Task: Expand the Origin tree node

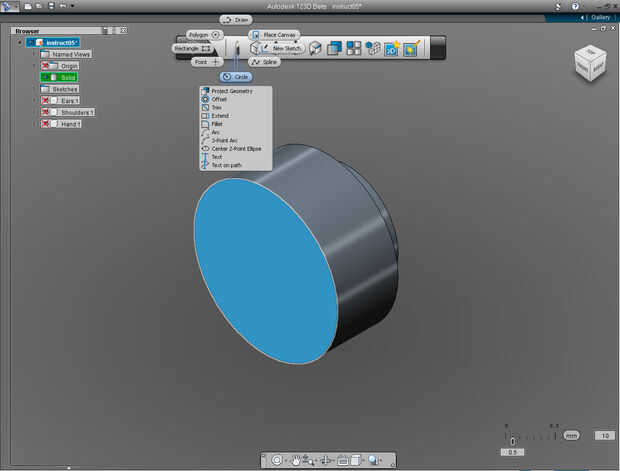Action: click(35, 66)
